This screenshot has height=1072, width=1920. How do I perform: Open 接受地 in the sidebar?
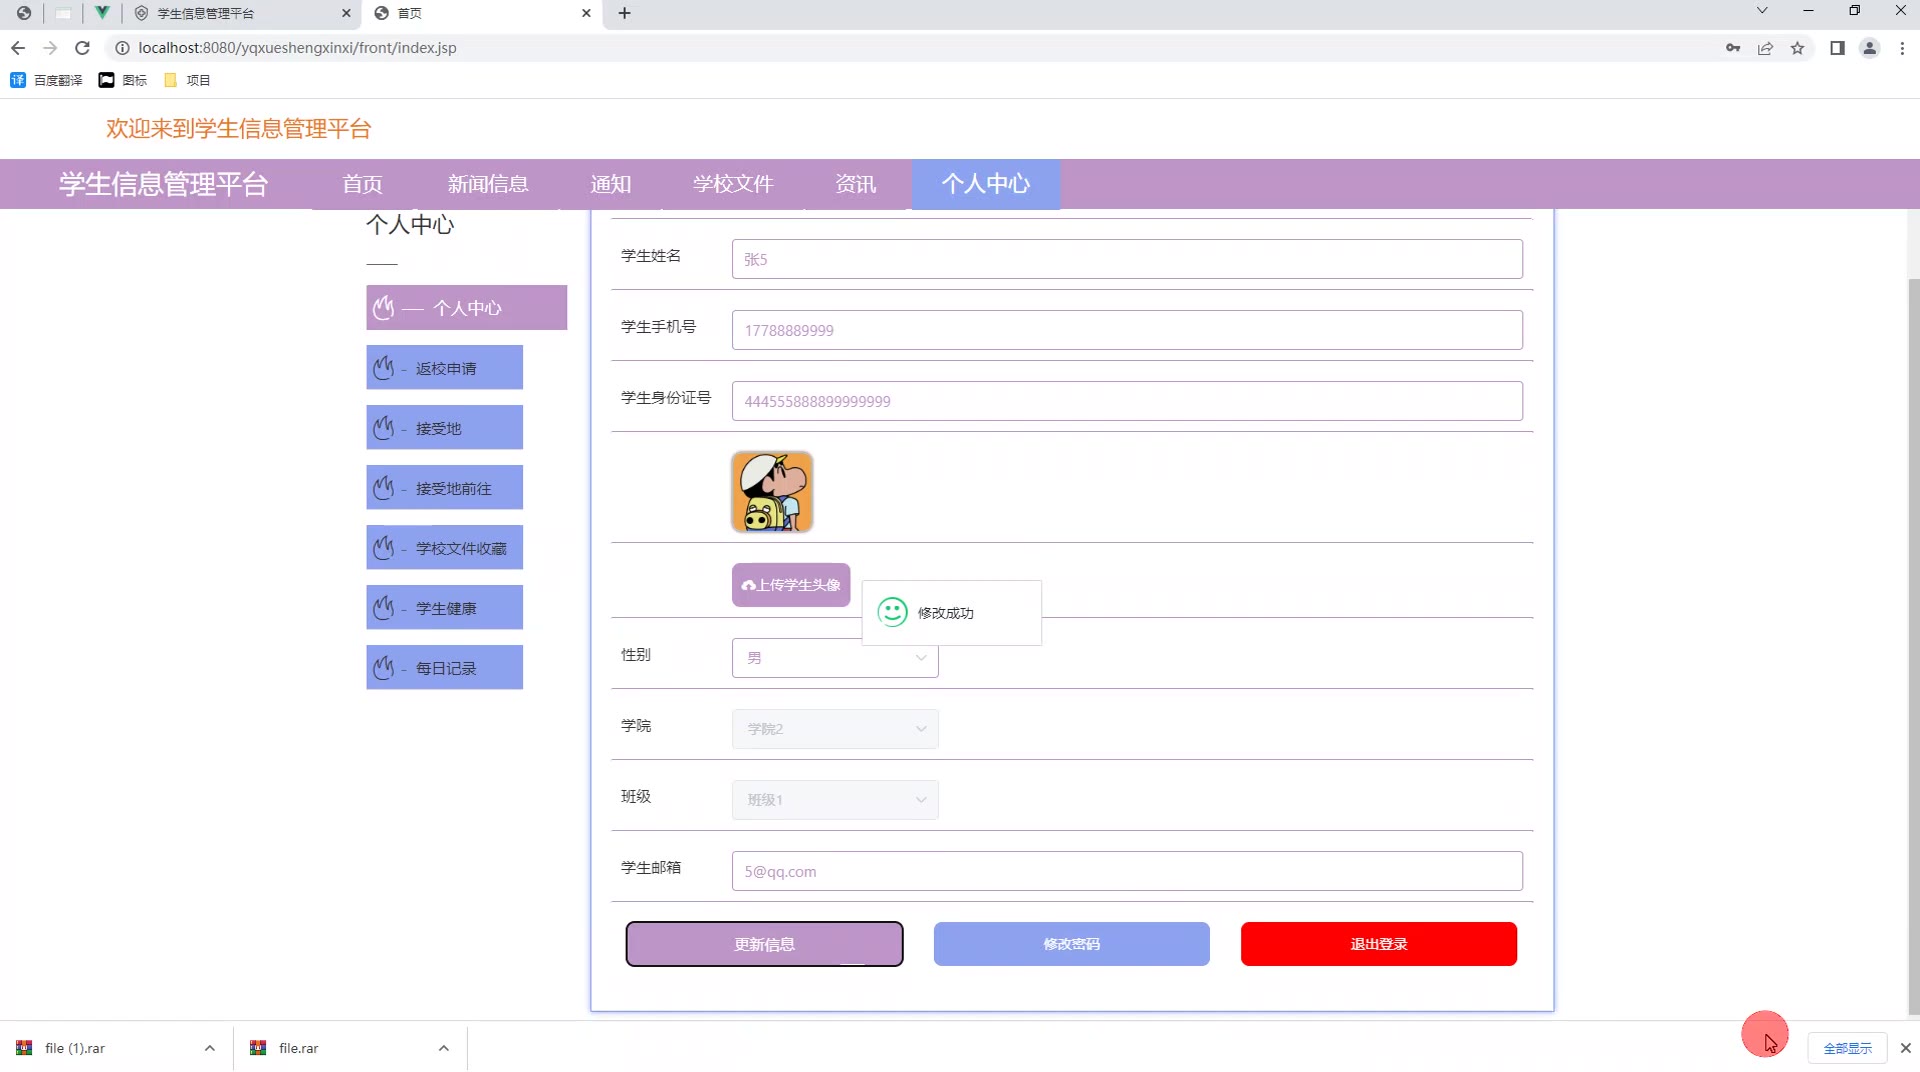pos(445,428)
